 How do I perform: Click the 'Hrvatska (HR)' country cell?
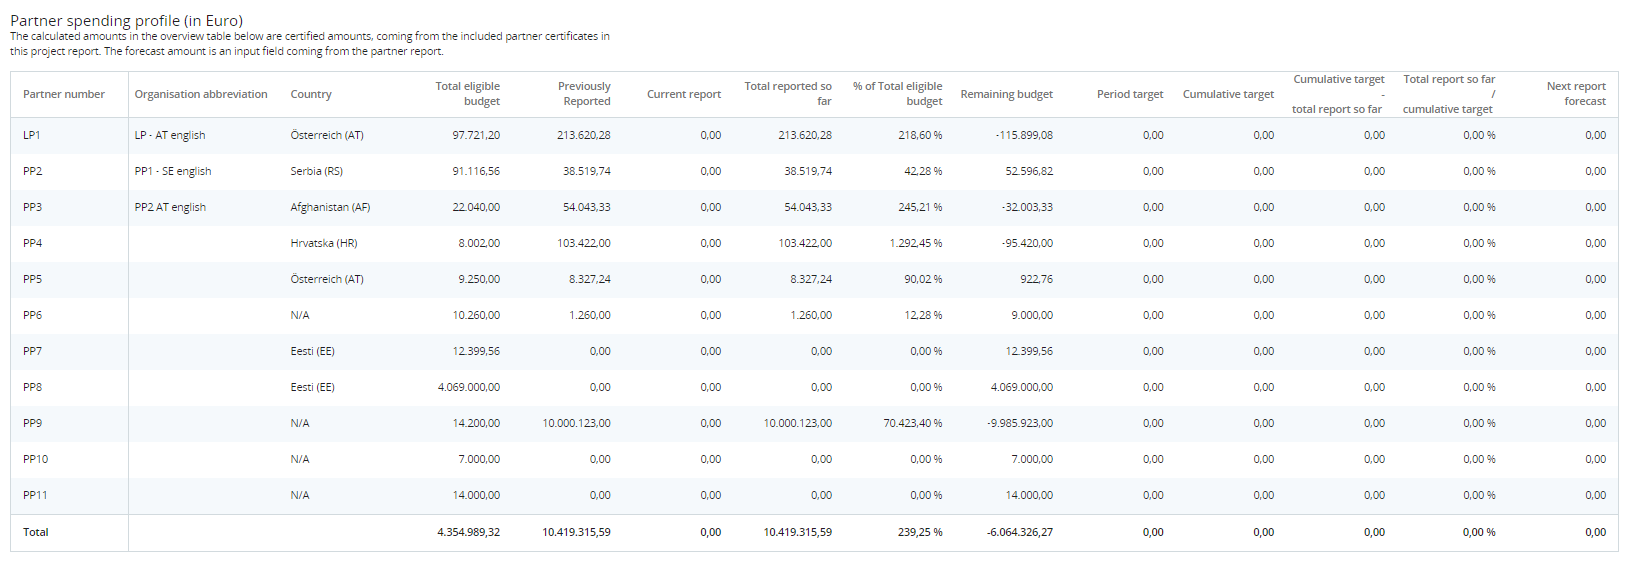click(324, 243)
